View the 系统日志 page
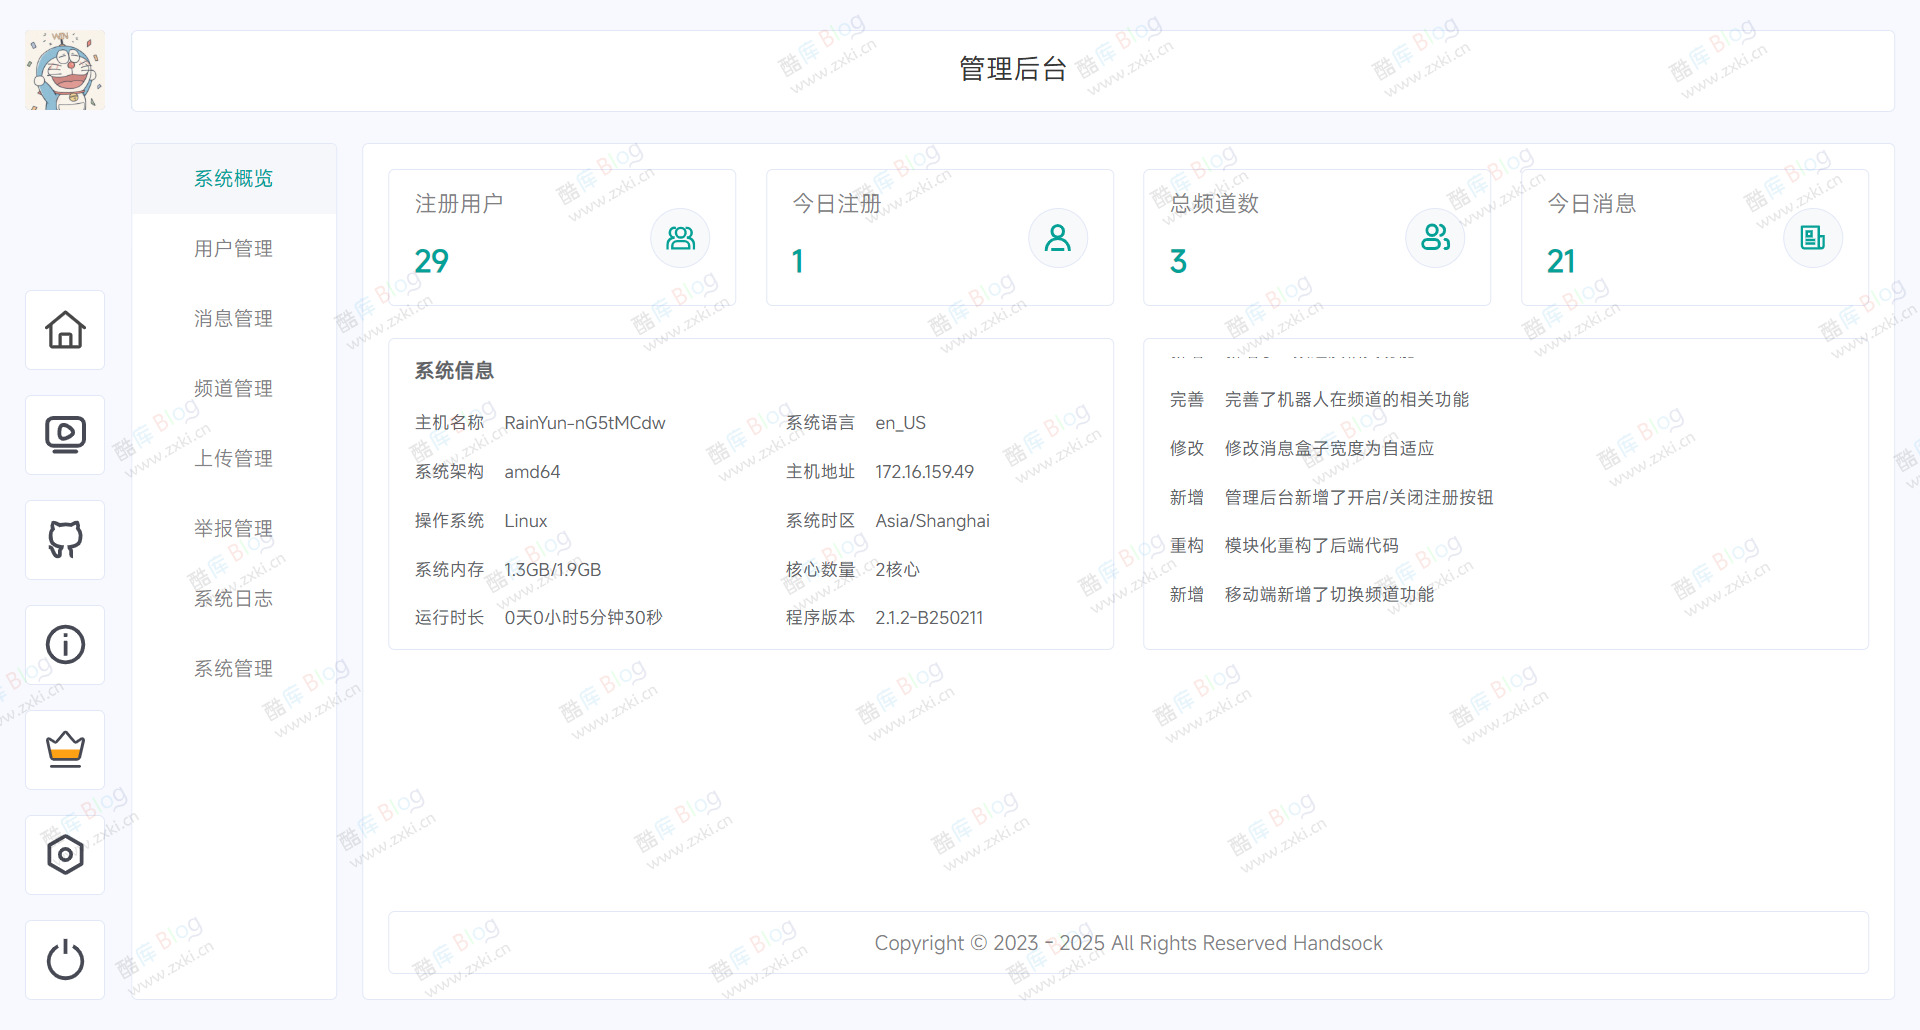The height and width of the screenshot is (1030, 1920). pos(233,598)
